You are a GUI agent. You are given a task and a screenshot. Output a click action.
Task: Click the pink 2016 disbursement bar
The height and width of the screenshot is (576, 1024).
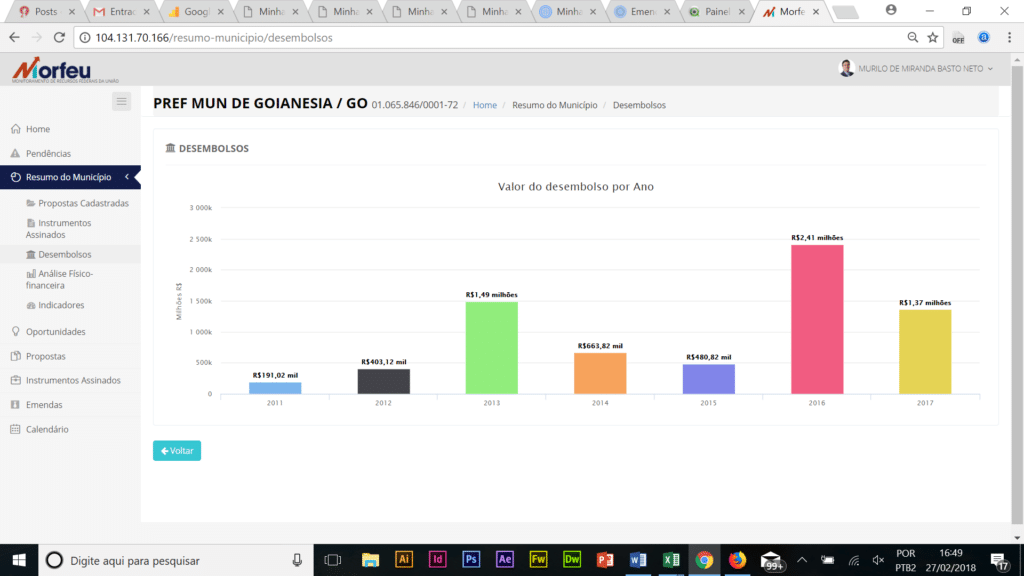[x=817, y=319]
